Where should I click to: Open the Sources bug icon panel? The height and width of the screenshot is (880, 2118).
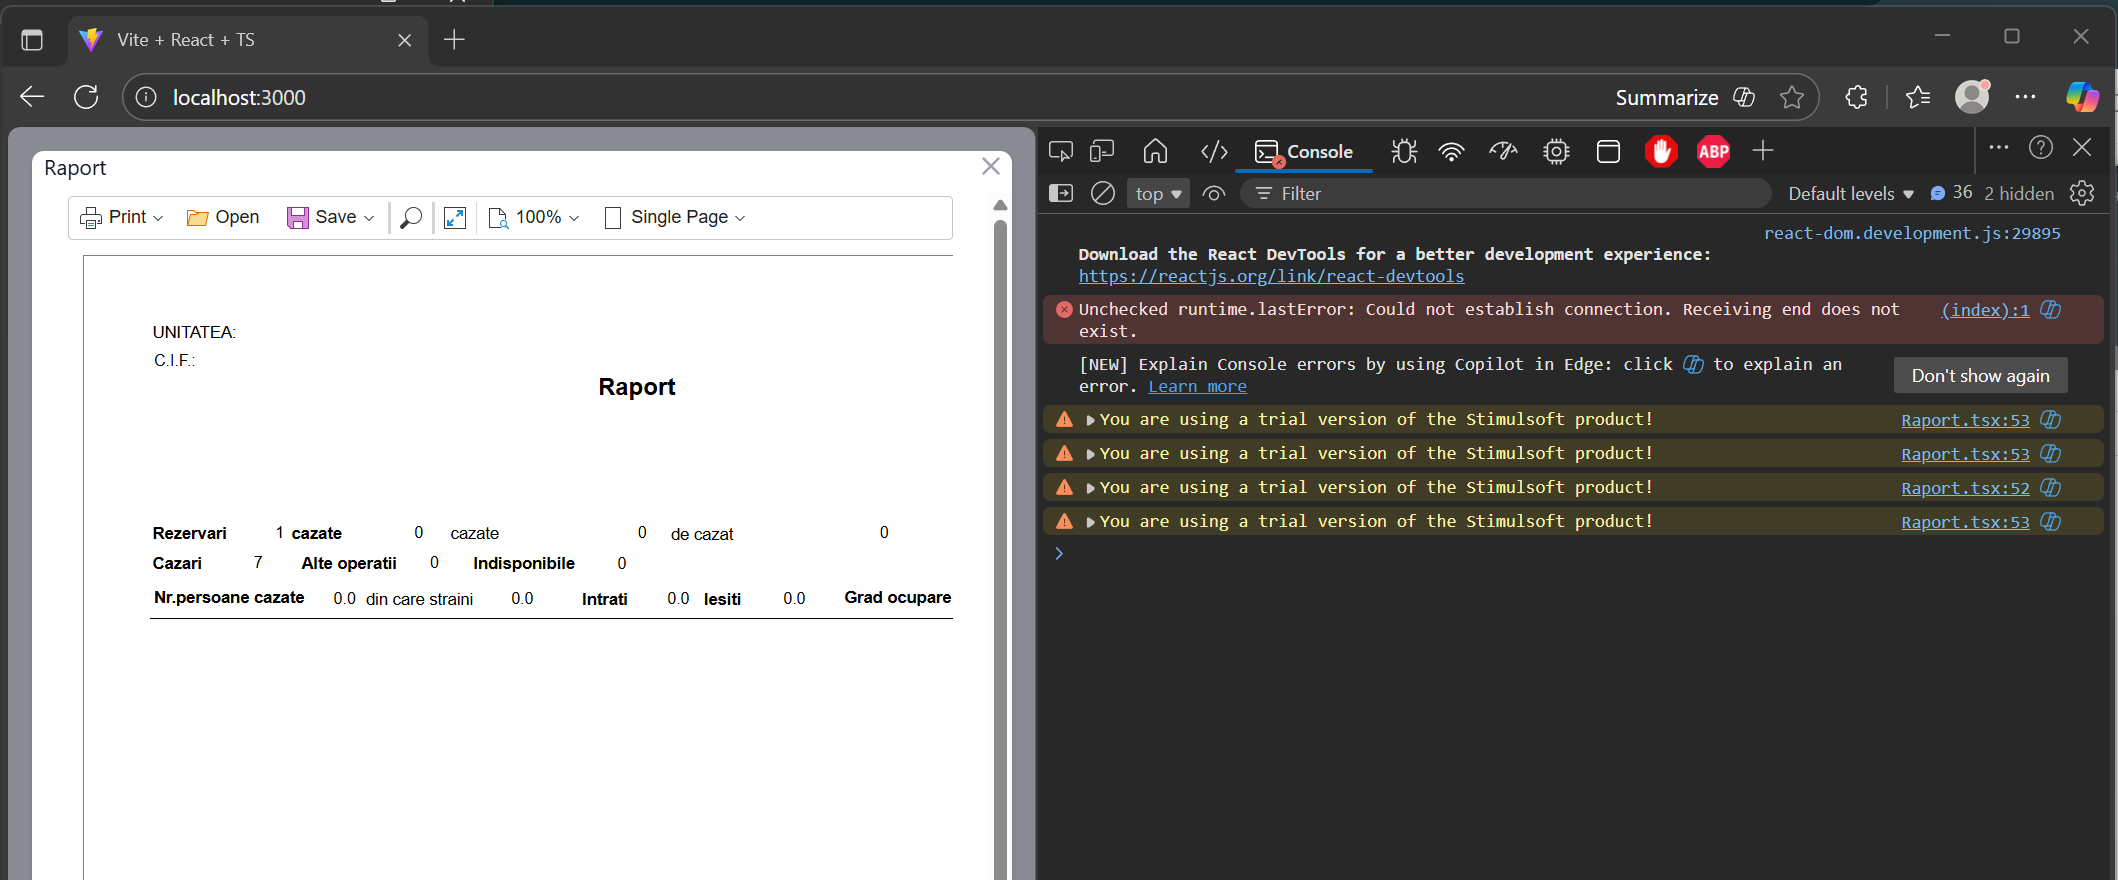pos(1404,152)
